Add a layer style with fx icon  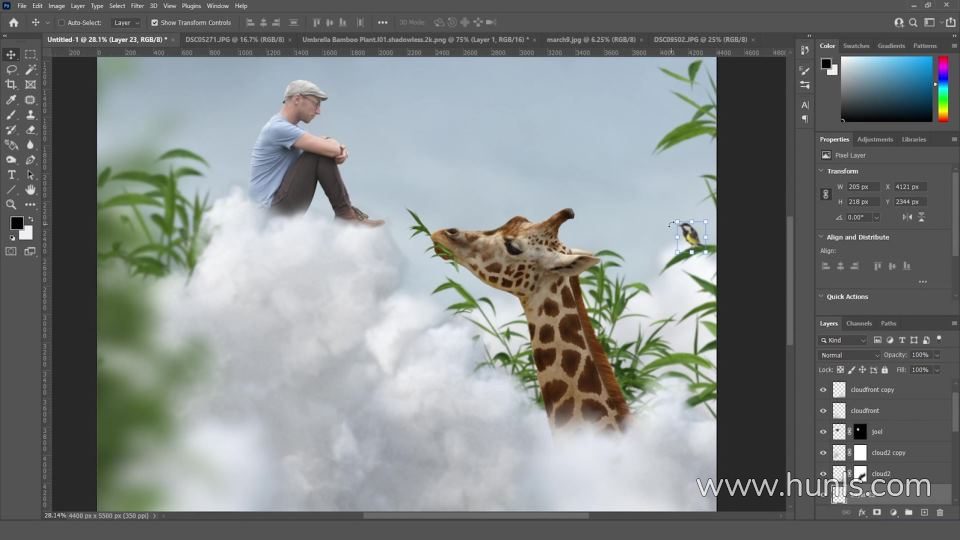(x=861, y=512)
